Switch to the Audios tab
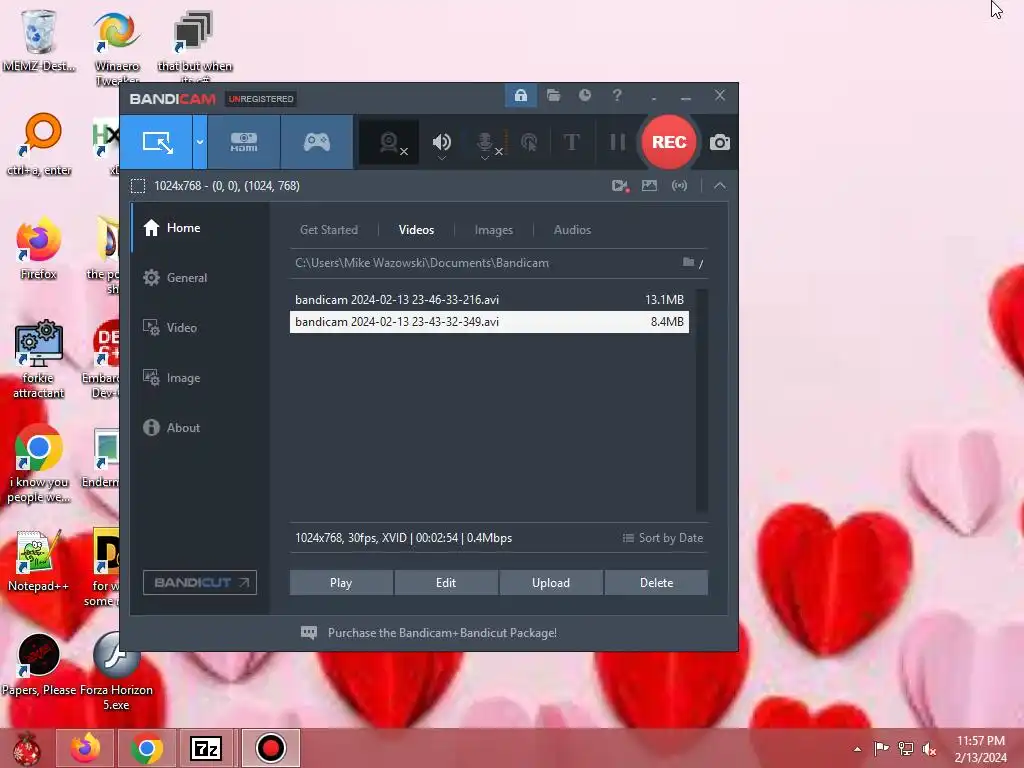Image resolution: width=1024 pixels, height=768 pixels. (x=572, y=230)
